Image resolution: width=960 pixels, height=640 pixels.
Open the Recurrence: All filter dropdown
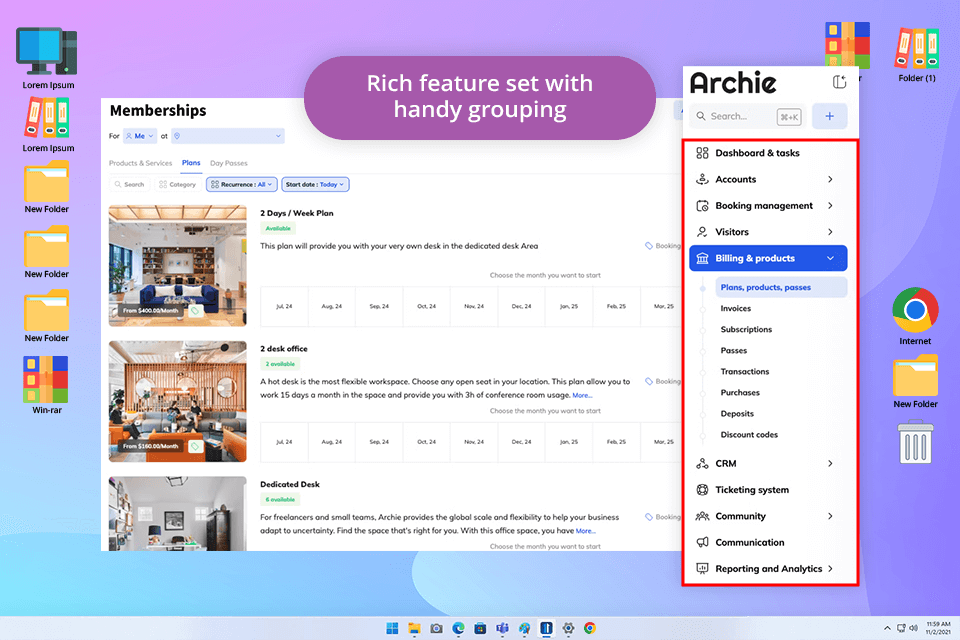[x=242, y=184]
